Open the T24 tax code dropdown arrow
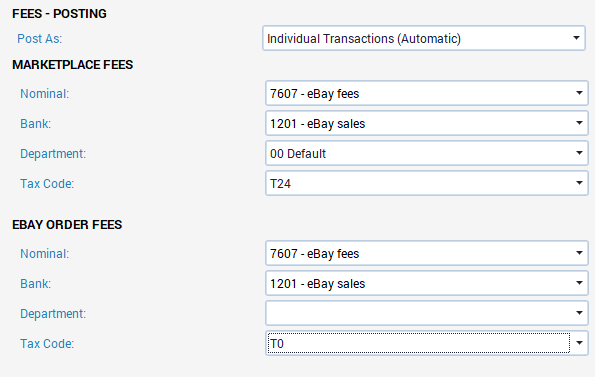This screenshot has height=377, width=595. (x=579, y=183)
